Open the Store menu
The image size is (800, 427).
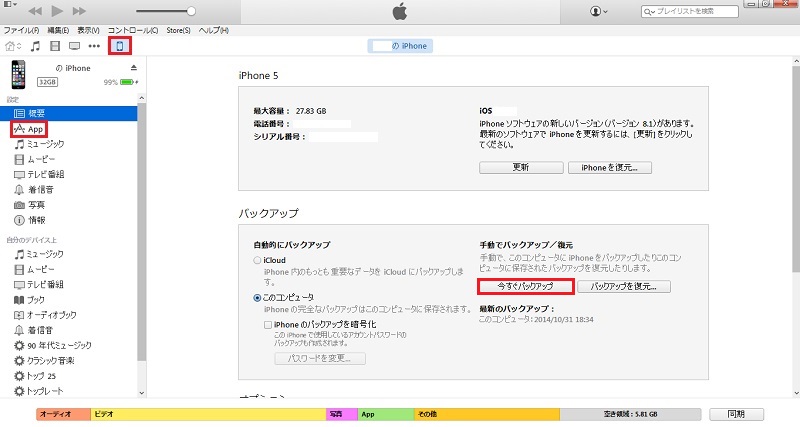click(x=178, y=30)
